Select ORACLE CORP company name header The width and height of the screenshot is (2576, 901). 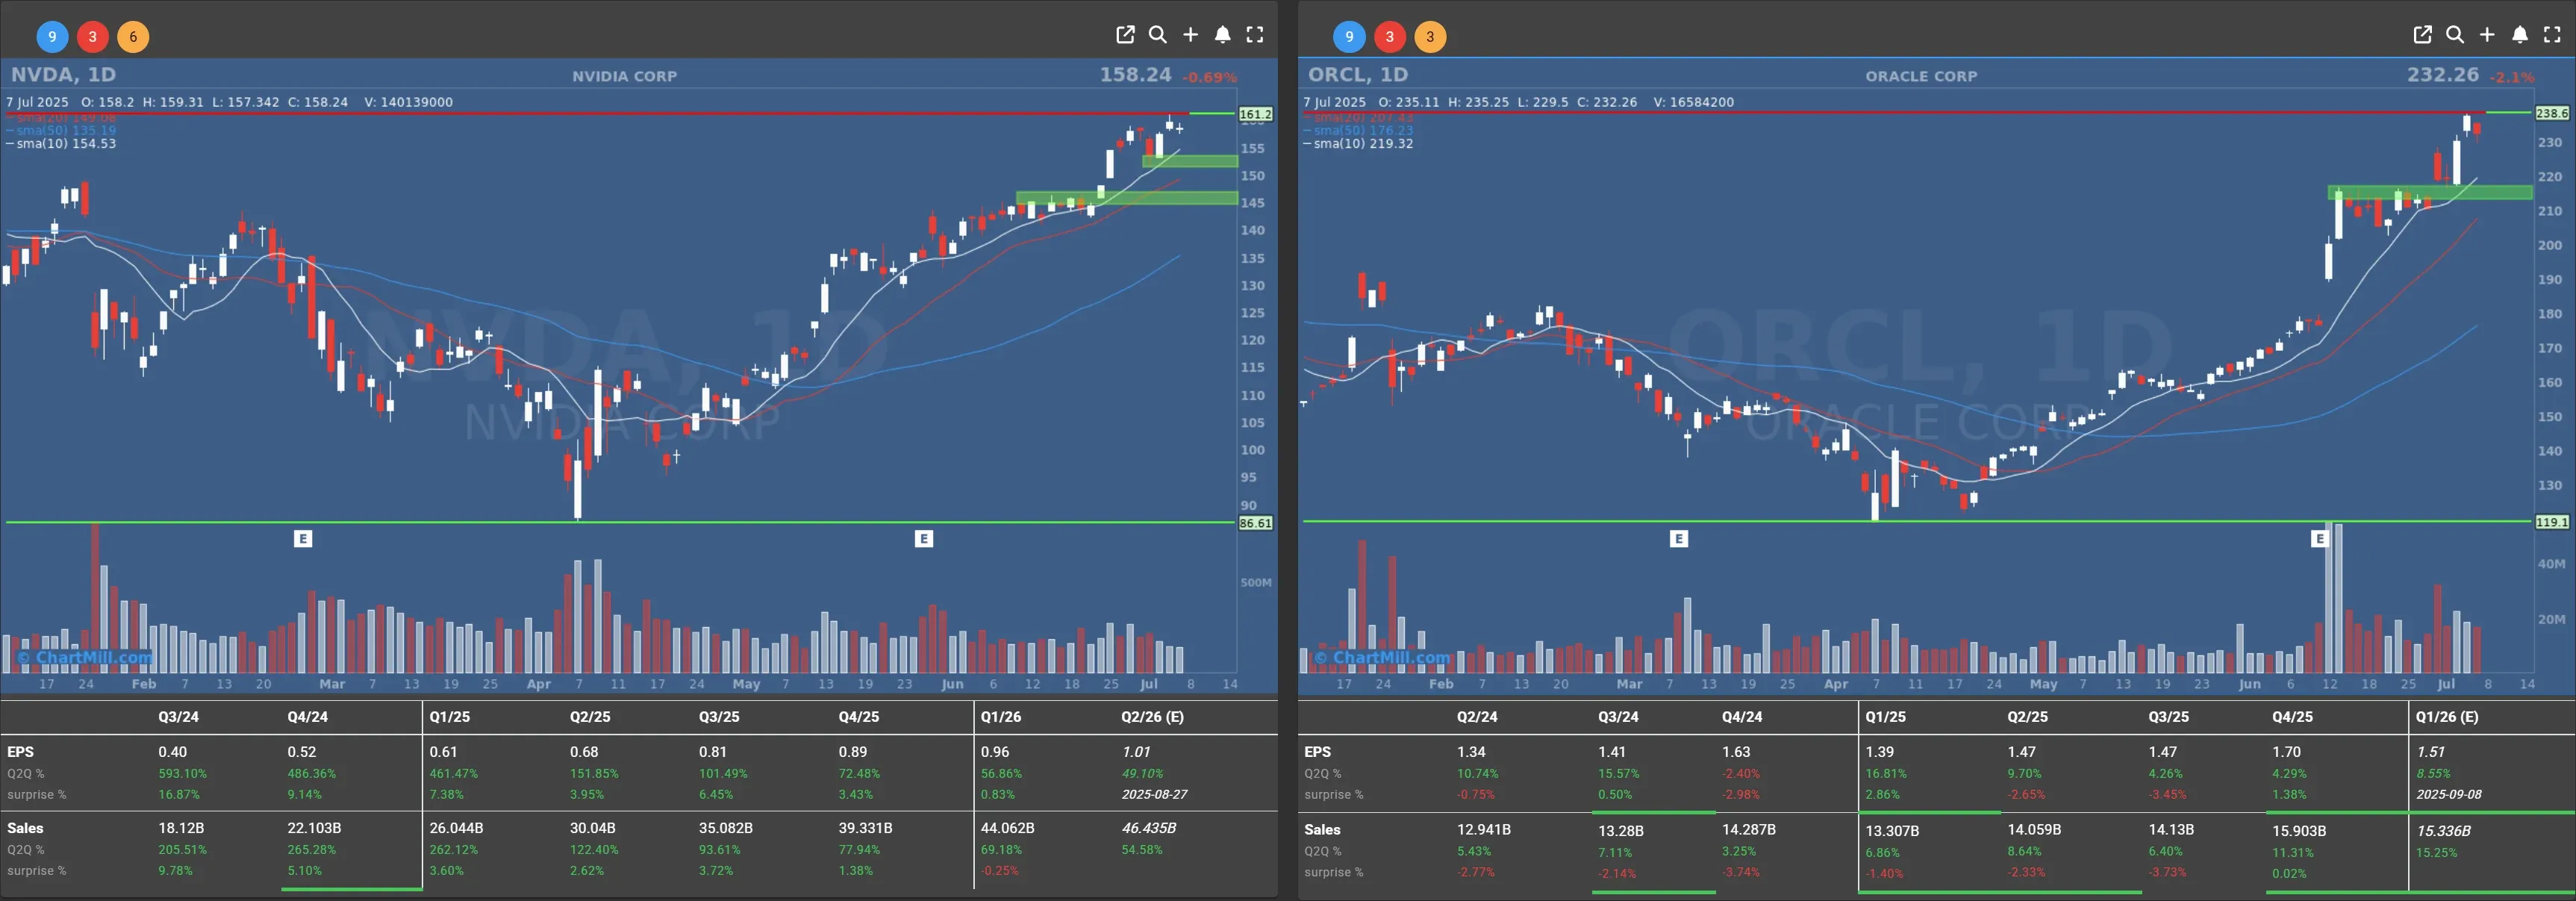click(x=1921, y=76)
